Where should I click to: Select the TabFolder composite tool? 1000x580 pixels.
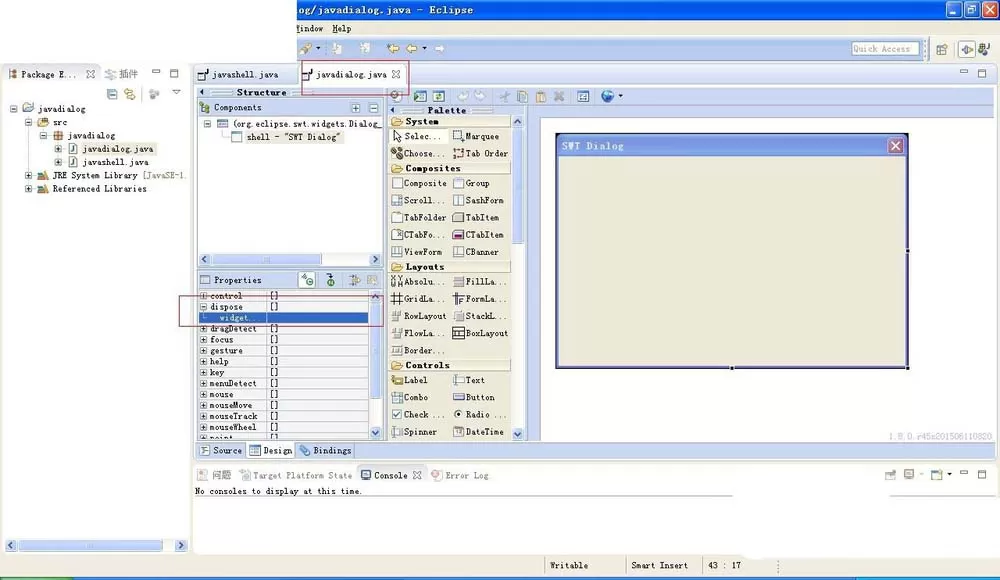(x=418, y=218)
